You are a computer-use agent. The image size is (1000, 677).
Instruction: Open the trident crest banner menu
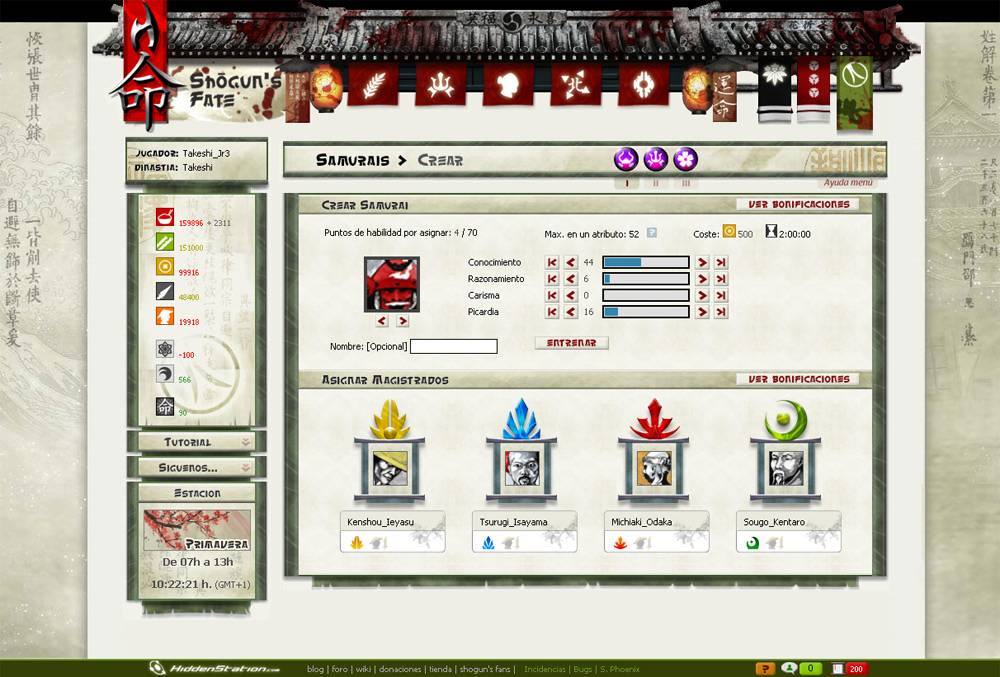tap(441, 84)
